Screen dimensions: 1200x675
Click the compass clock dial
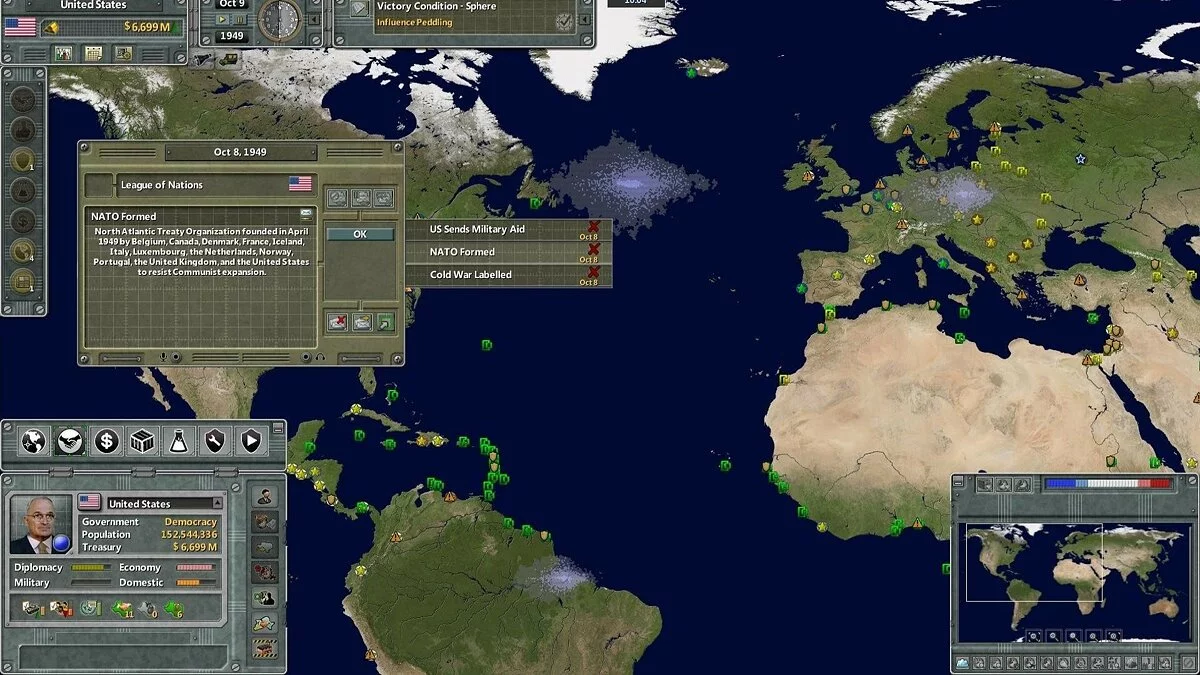click(279, 19)
